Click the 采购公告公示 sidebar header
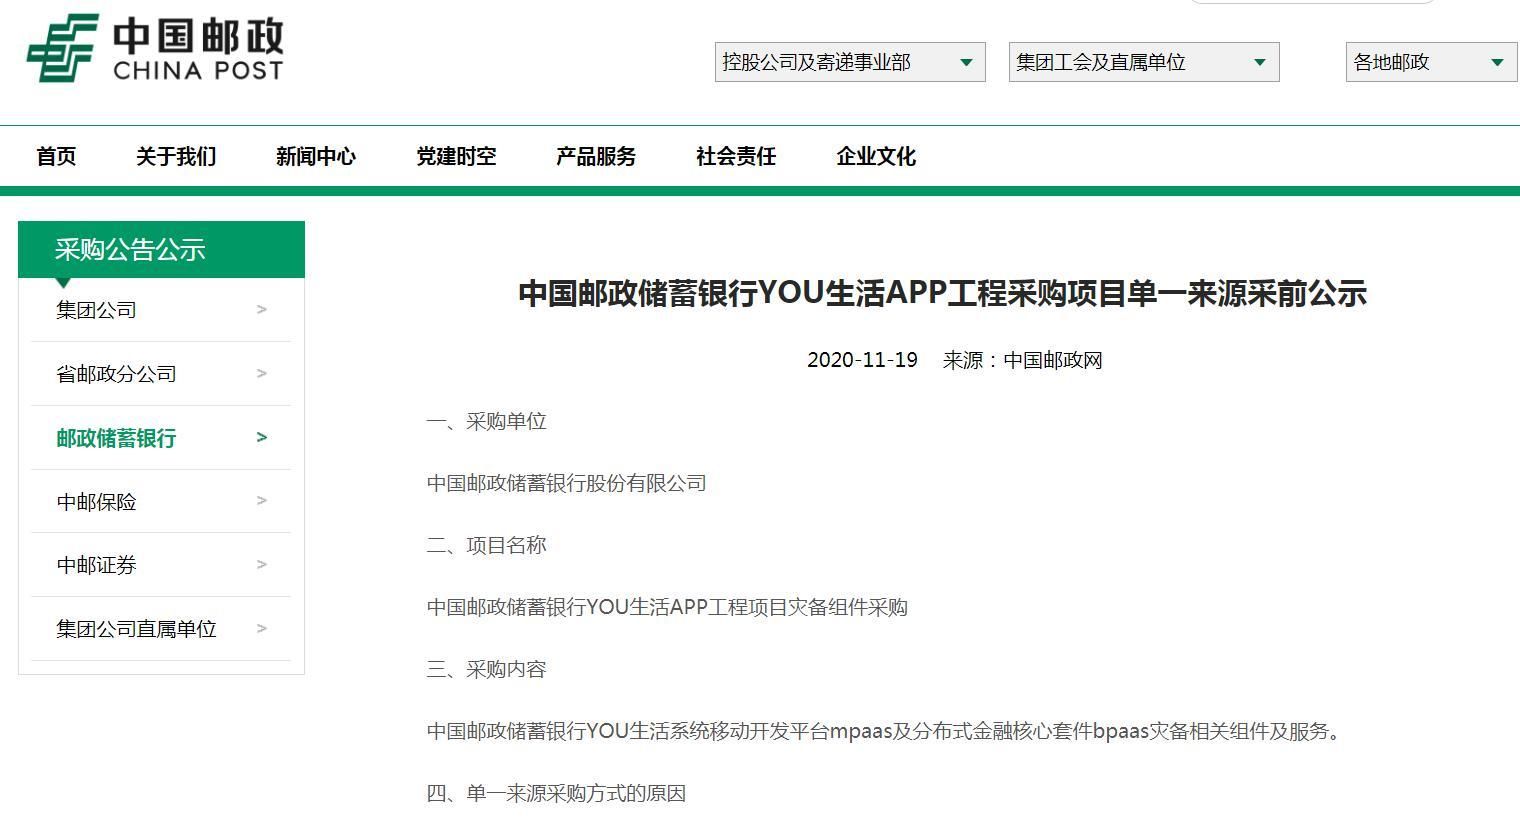1520x833 pixels. tap(161, 249)
